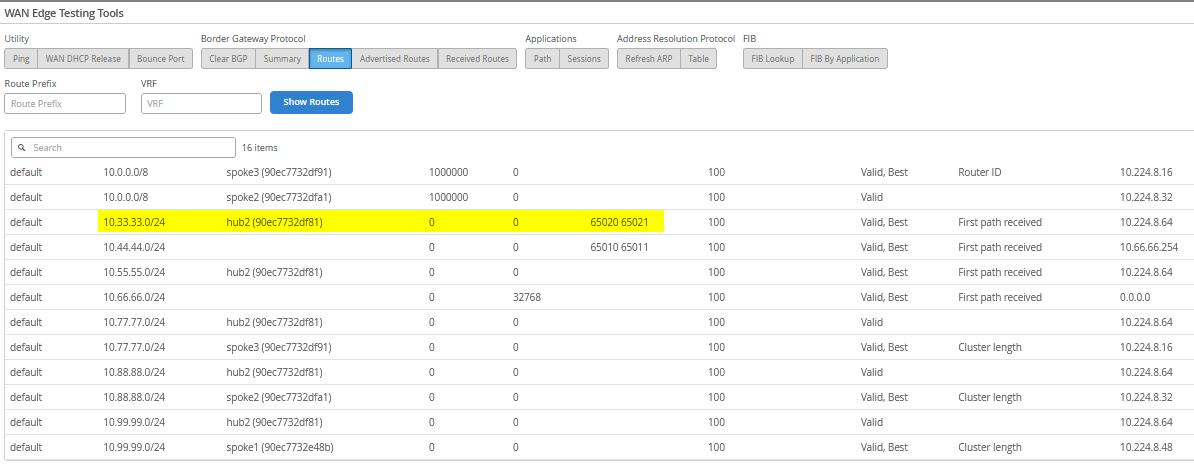
Task: Switch to Received Routes
Action: pyautogui.click(x=477, y=59)
